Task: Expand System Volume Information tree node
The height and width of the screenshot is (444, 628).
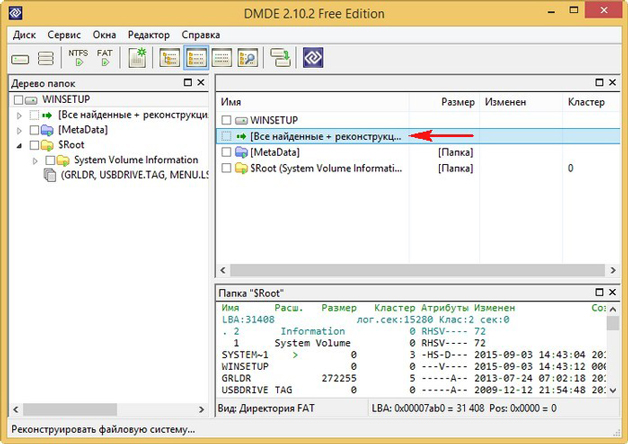Action: click(x=35, y=160)
